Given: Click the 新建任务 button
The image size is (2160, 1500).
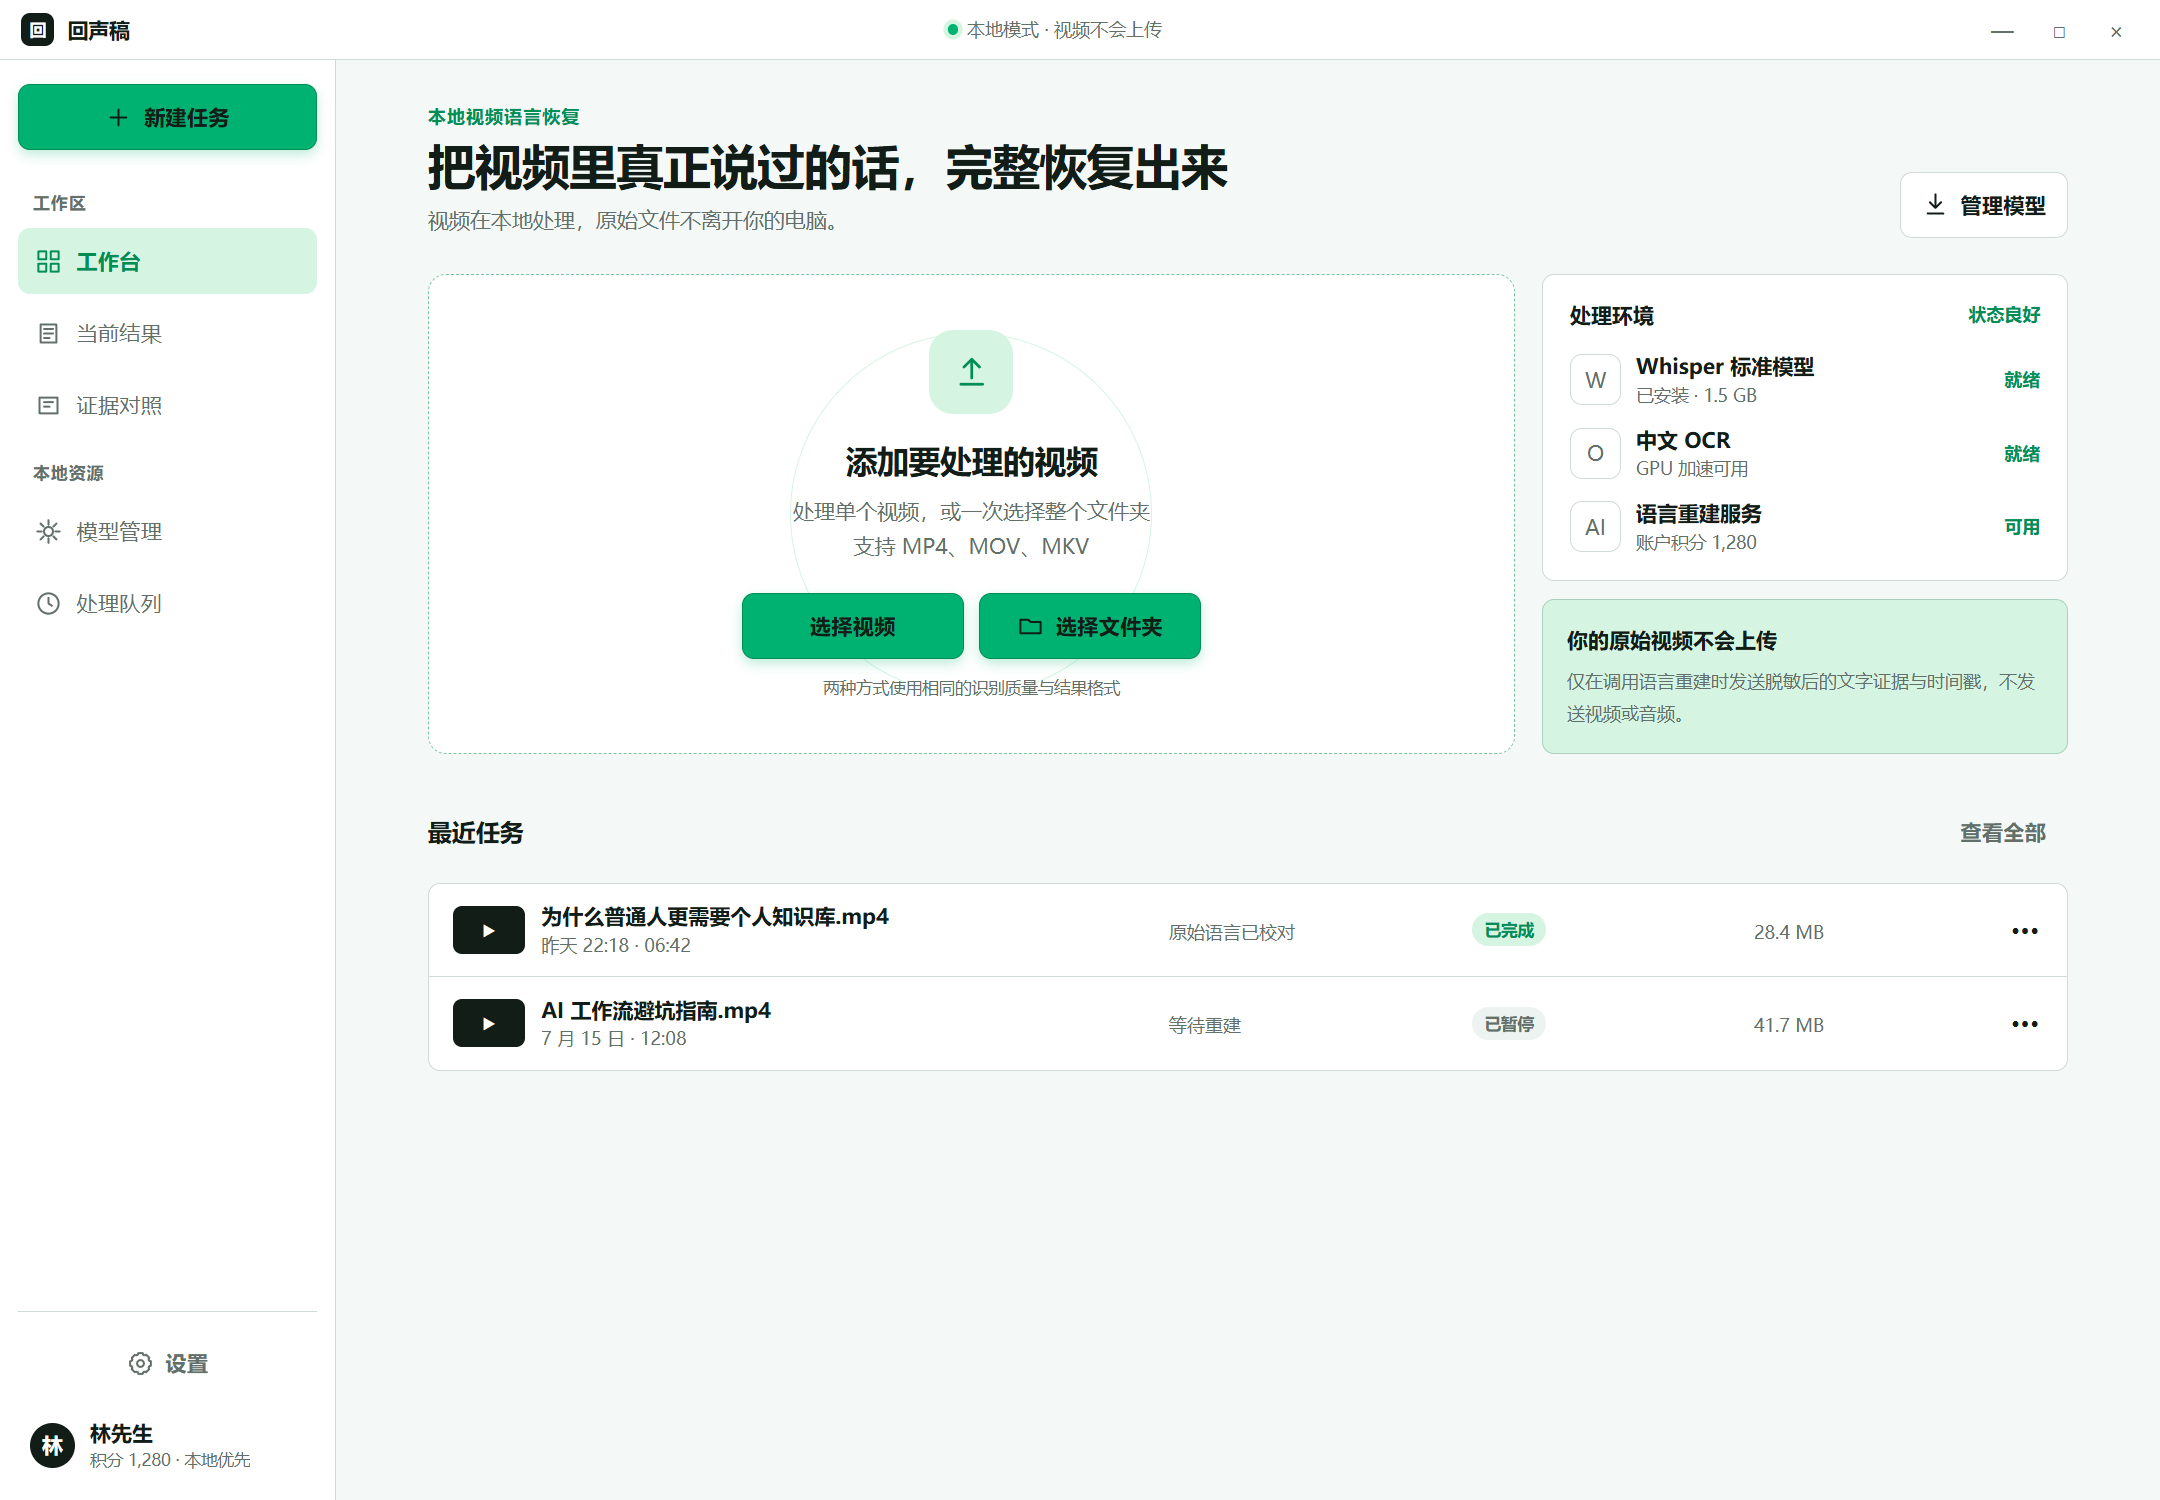Looking at the screenshot, I should [167, 117].
